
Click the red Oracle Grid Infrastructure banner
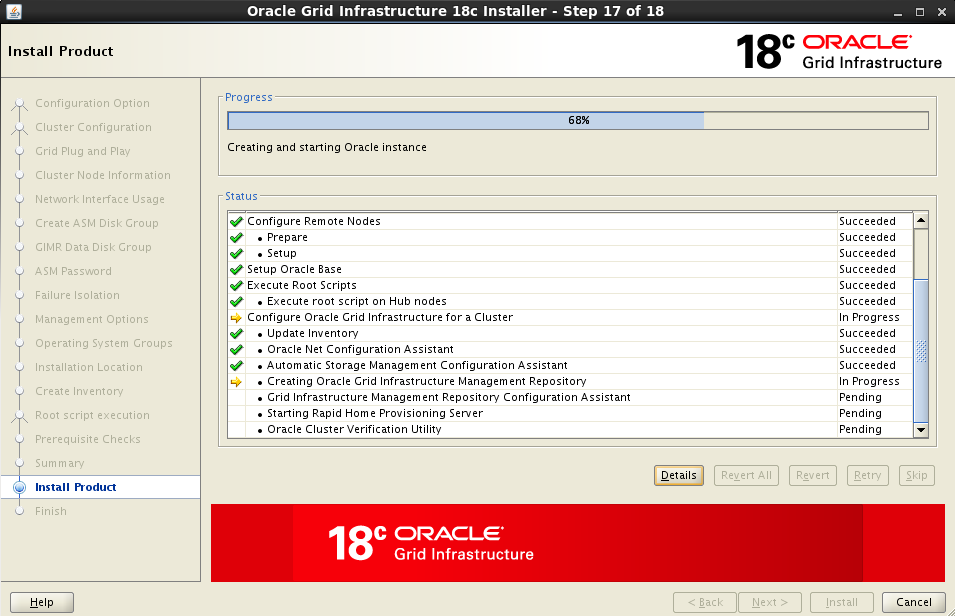[577, 543]
